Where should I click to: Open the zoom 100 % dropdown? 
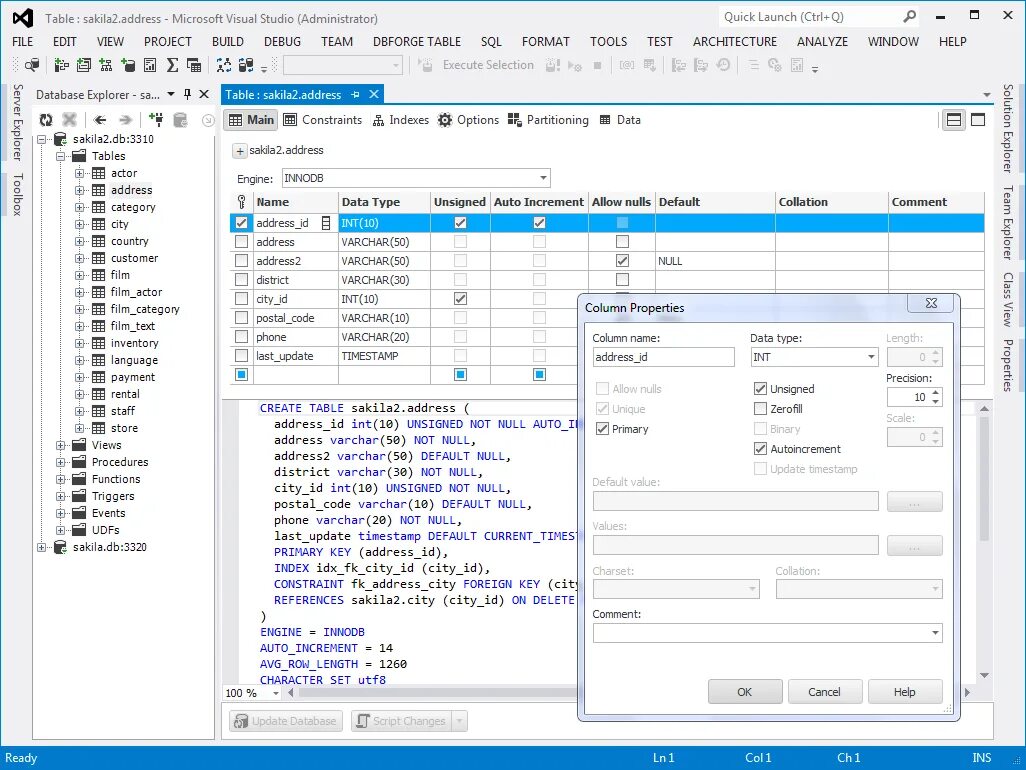click(275, 693)
